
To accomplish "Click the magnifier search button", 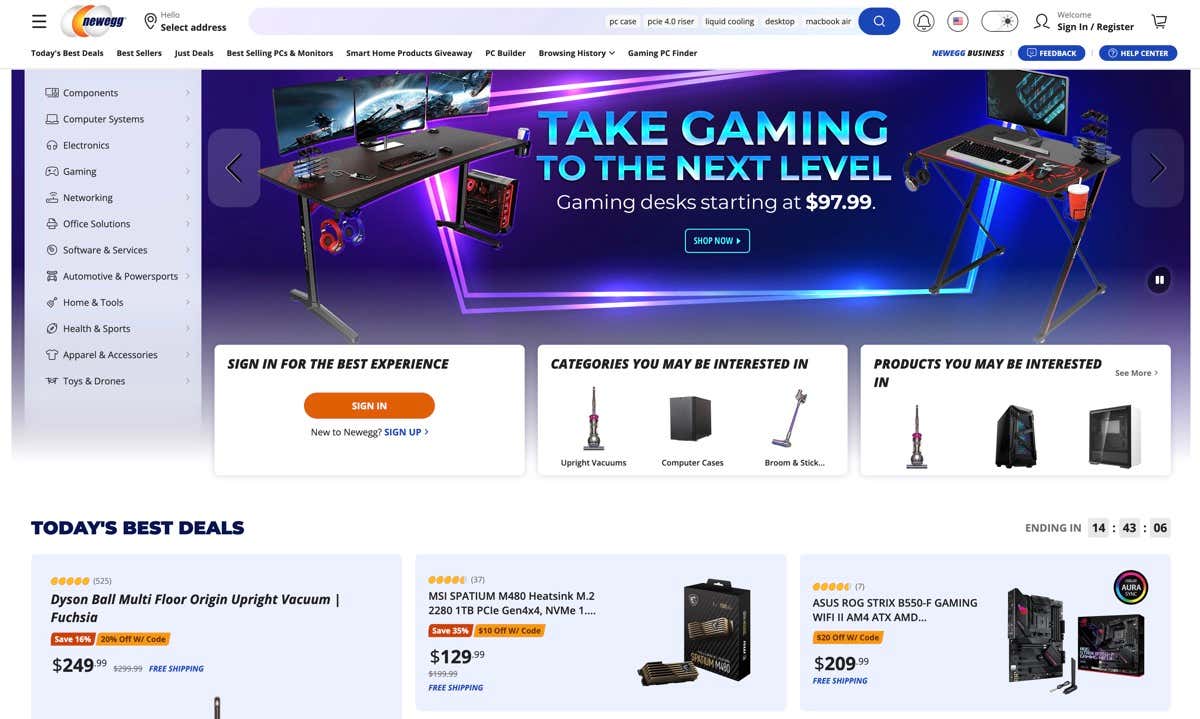I will tap(879, 21).
